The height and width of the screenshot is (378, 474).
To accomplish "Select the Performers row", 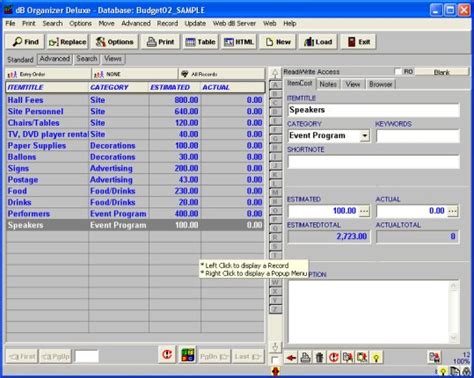I will [x=135, y=214].
